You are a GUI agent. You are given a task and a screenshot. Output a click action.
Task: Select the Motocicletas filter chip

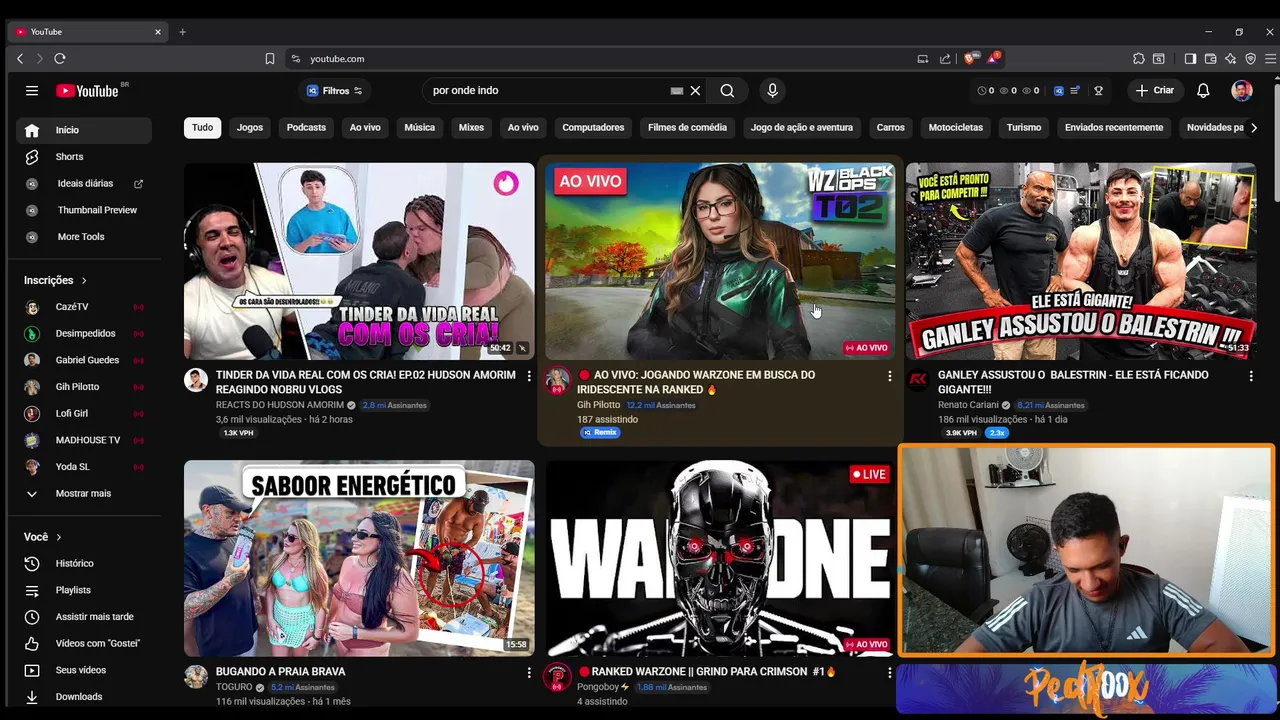tap(956, 128)
